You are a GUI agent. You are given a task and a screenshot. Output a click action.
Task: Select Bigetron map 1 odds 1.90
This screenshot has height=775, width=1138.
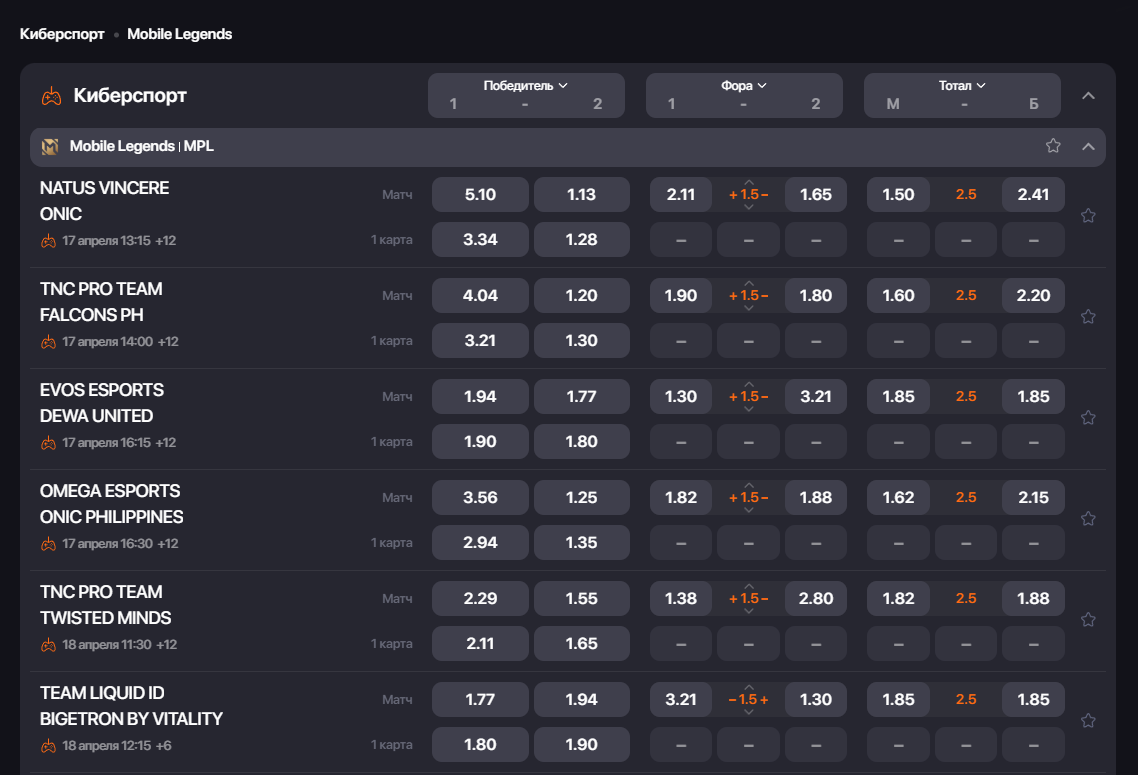coord(581,744)
